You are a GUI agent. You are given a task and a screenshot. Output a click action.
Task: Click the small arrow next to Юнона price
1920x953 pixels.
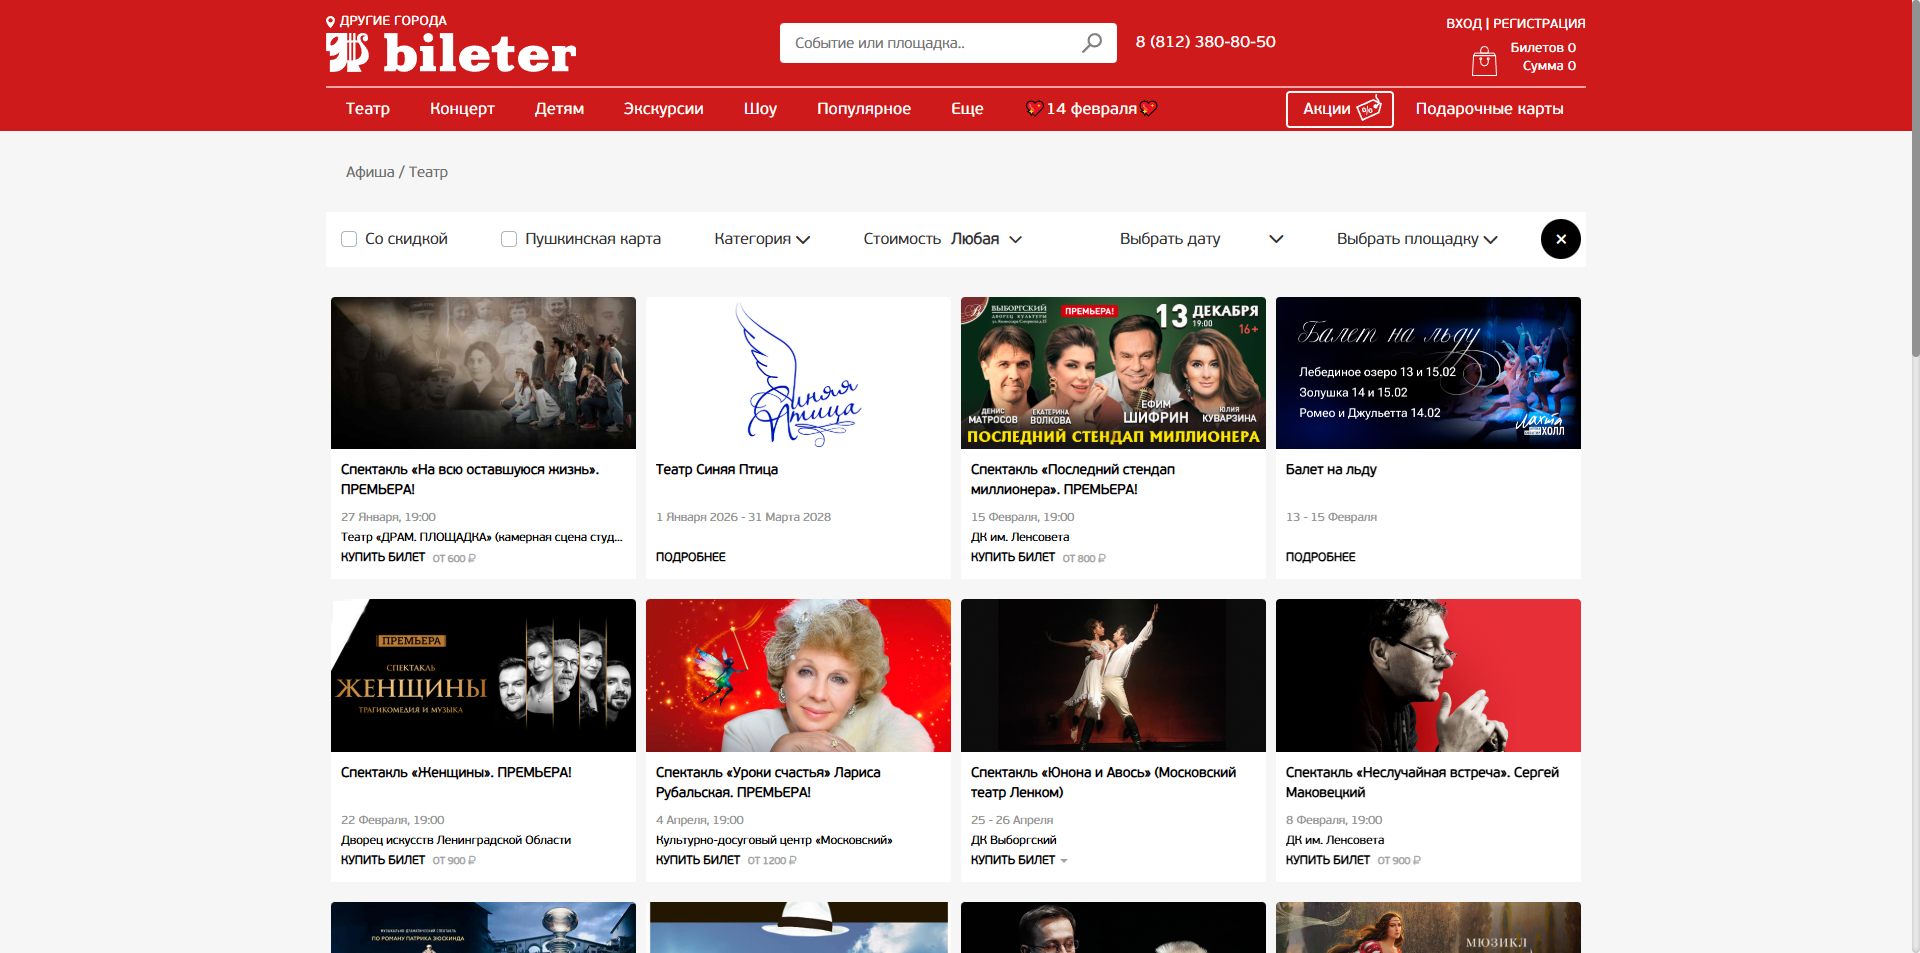[1064, 861]
